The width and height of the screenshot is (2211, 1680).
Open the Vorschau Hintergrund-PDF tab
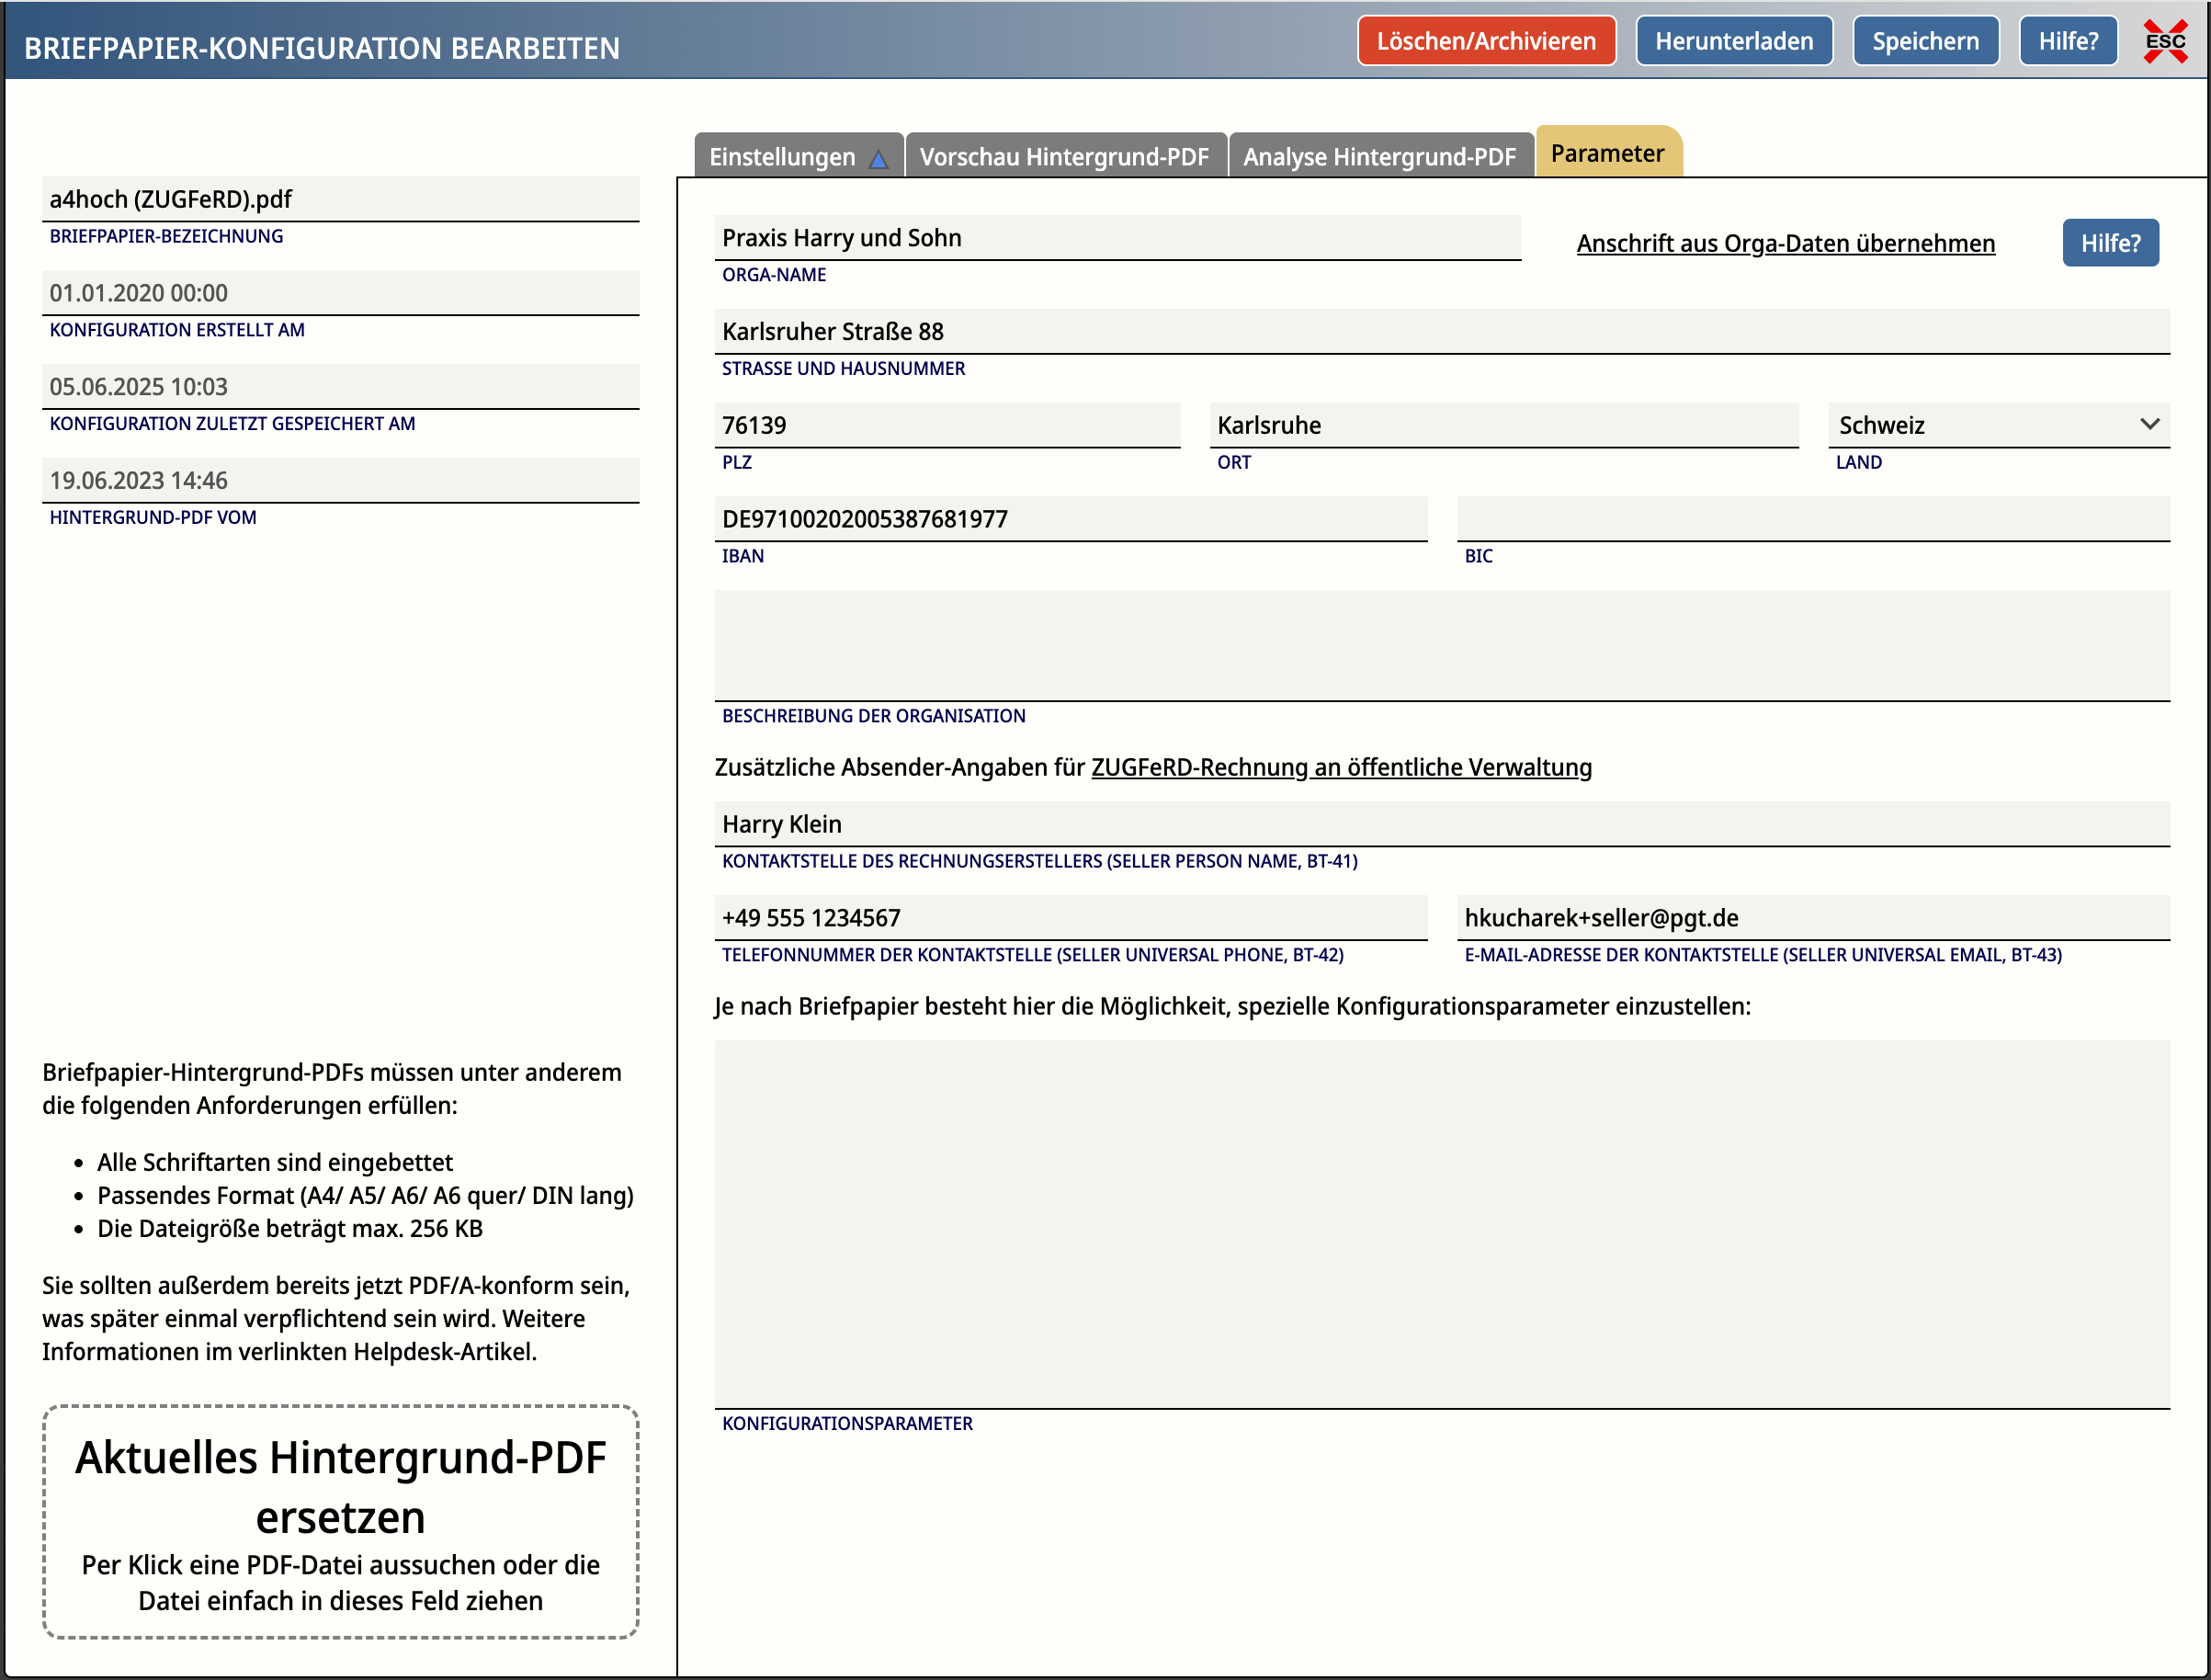1065,156
